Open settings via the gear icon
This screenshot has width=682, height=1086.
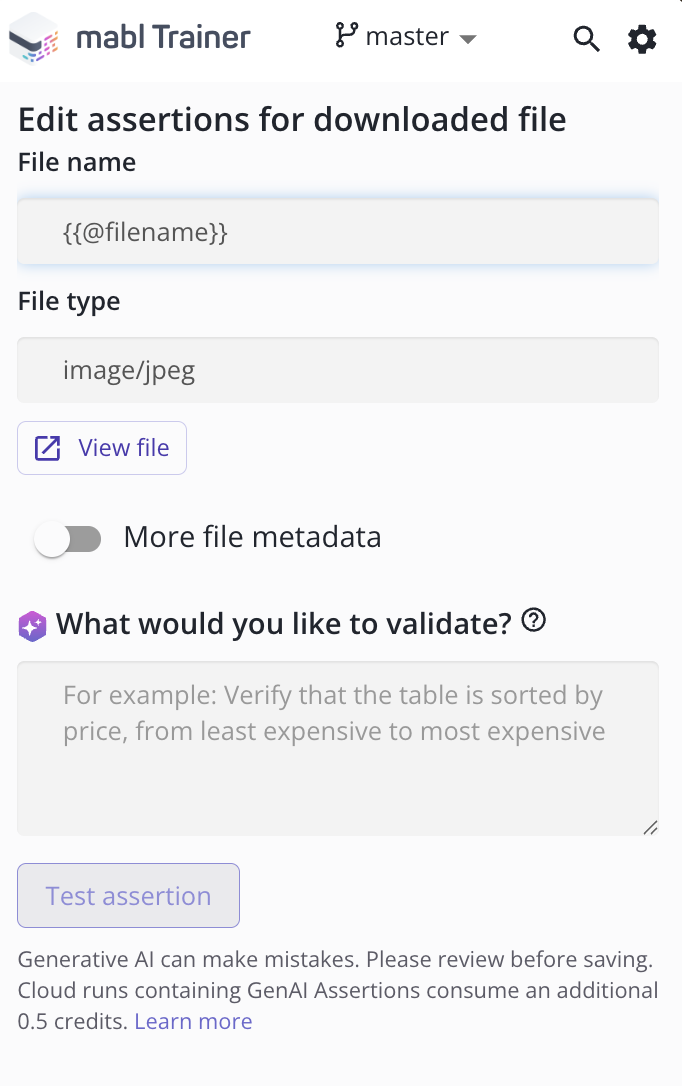[x=642, y=39]
